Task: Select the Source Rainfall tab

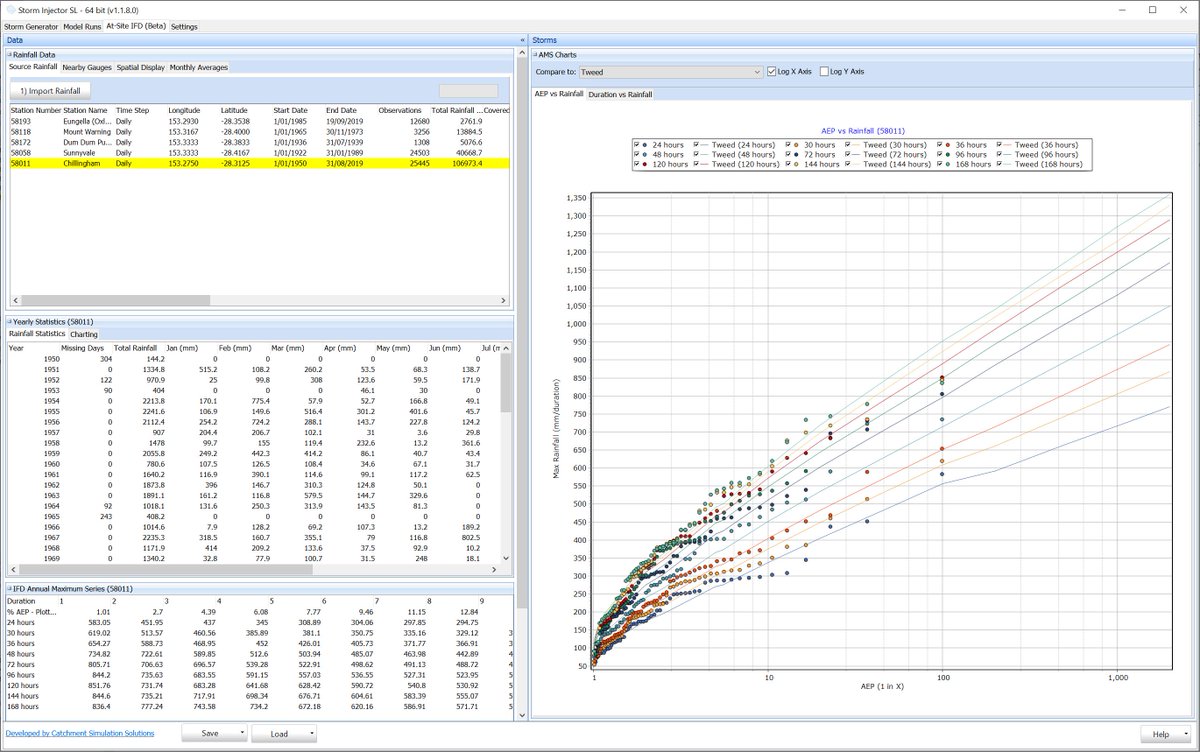Action: (x=33, y=67)
